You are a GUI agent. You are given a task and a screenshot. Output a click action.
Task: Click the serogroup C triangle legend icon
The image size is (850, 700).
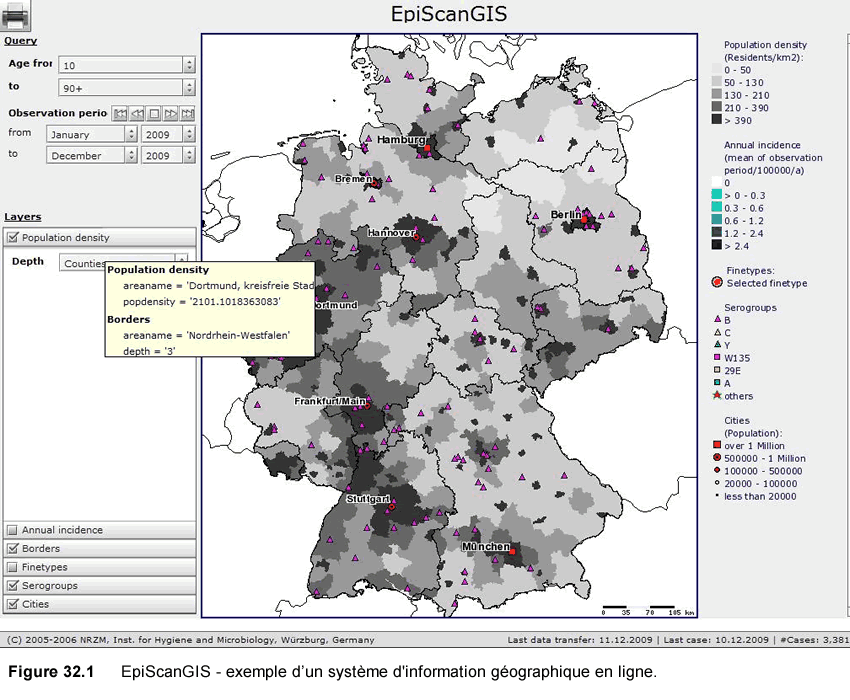[717, 332]
